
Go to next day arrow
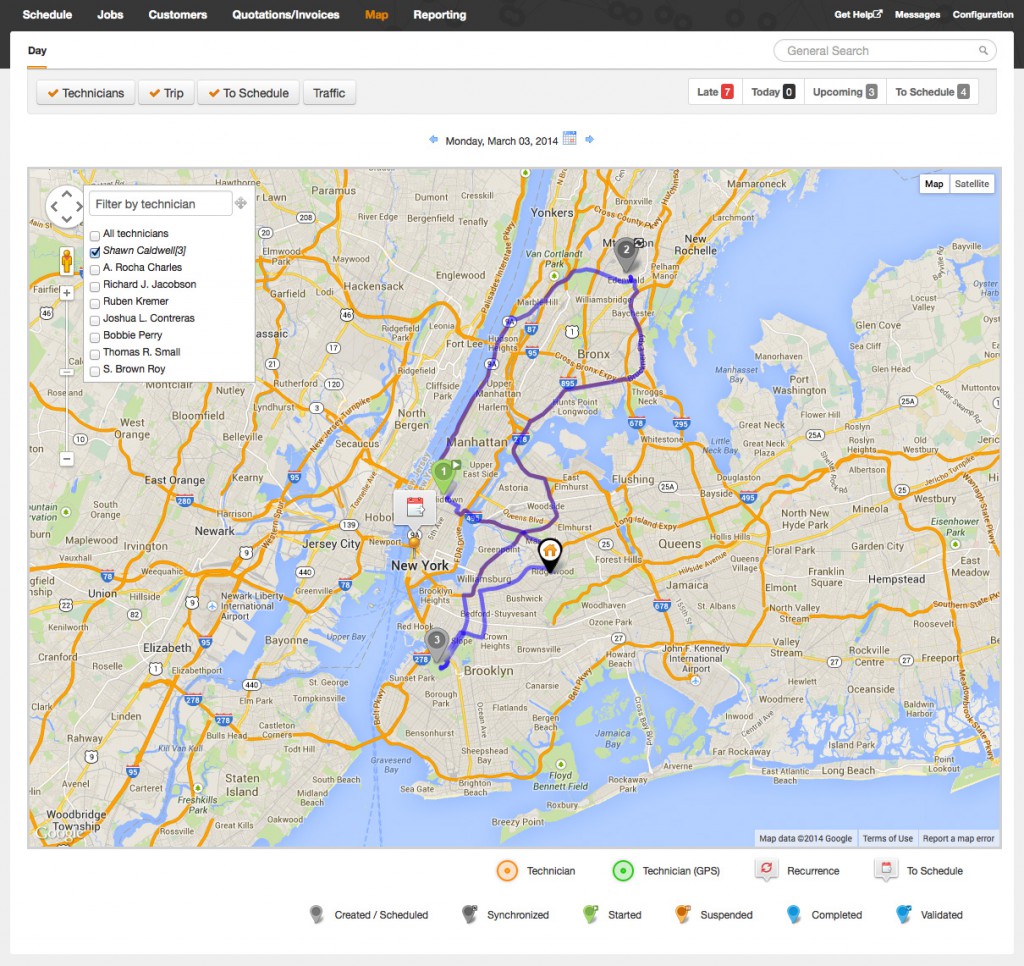[x=590, y=139]
